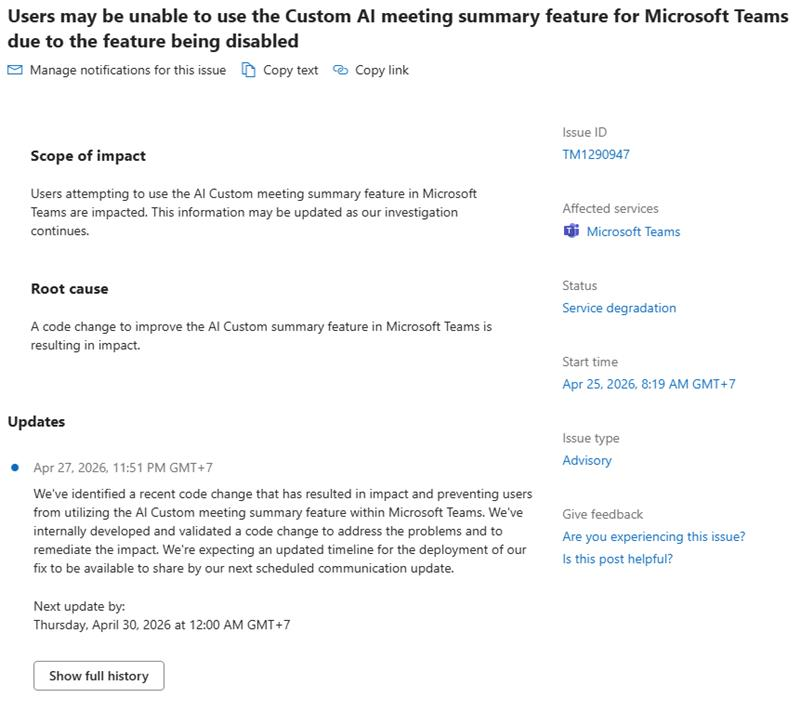800x711 pixels.
Task: Click the Service degradation status
Action: pos(619,308)
